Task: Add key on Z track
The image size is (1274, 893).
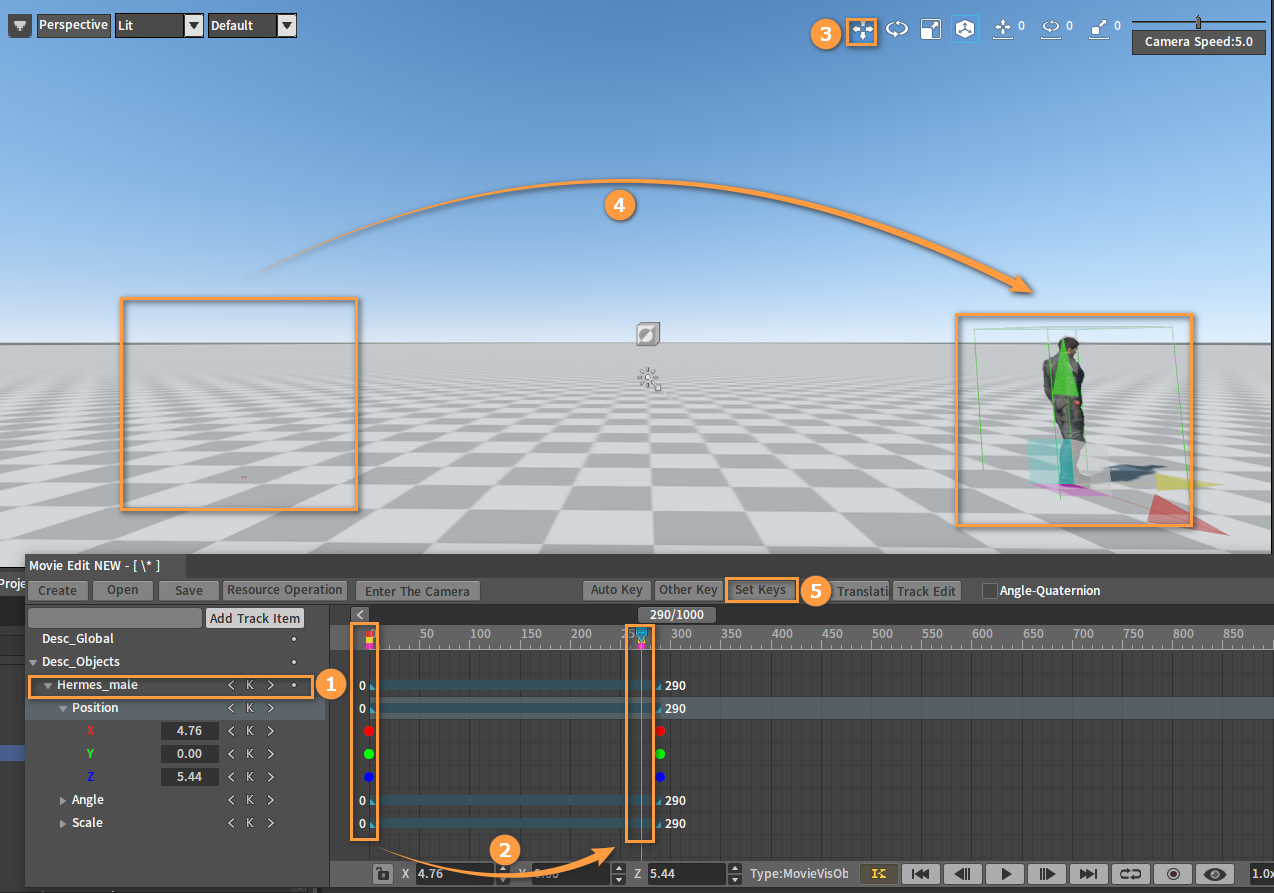Action: (250, 777)
